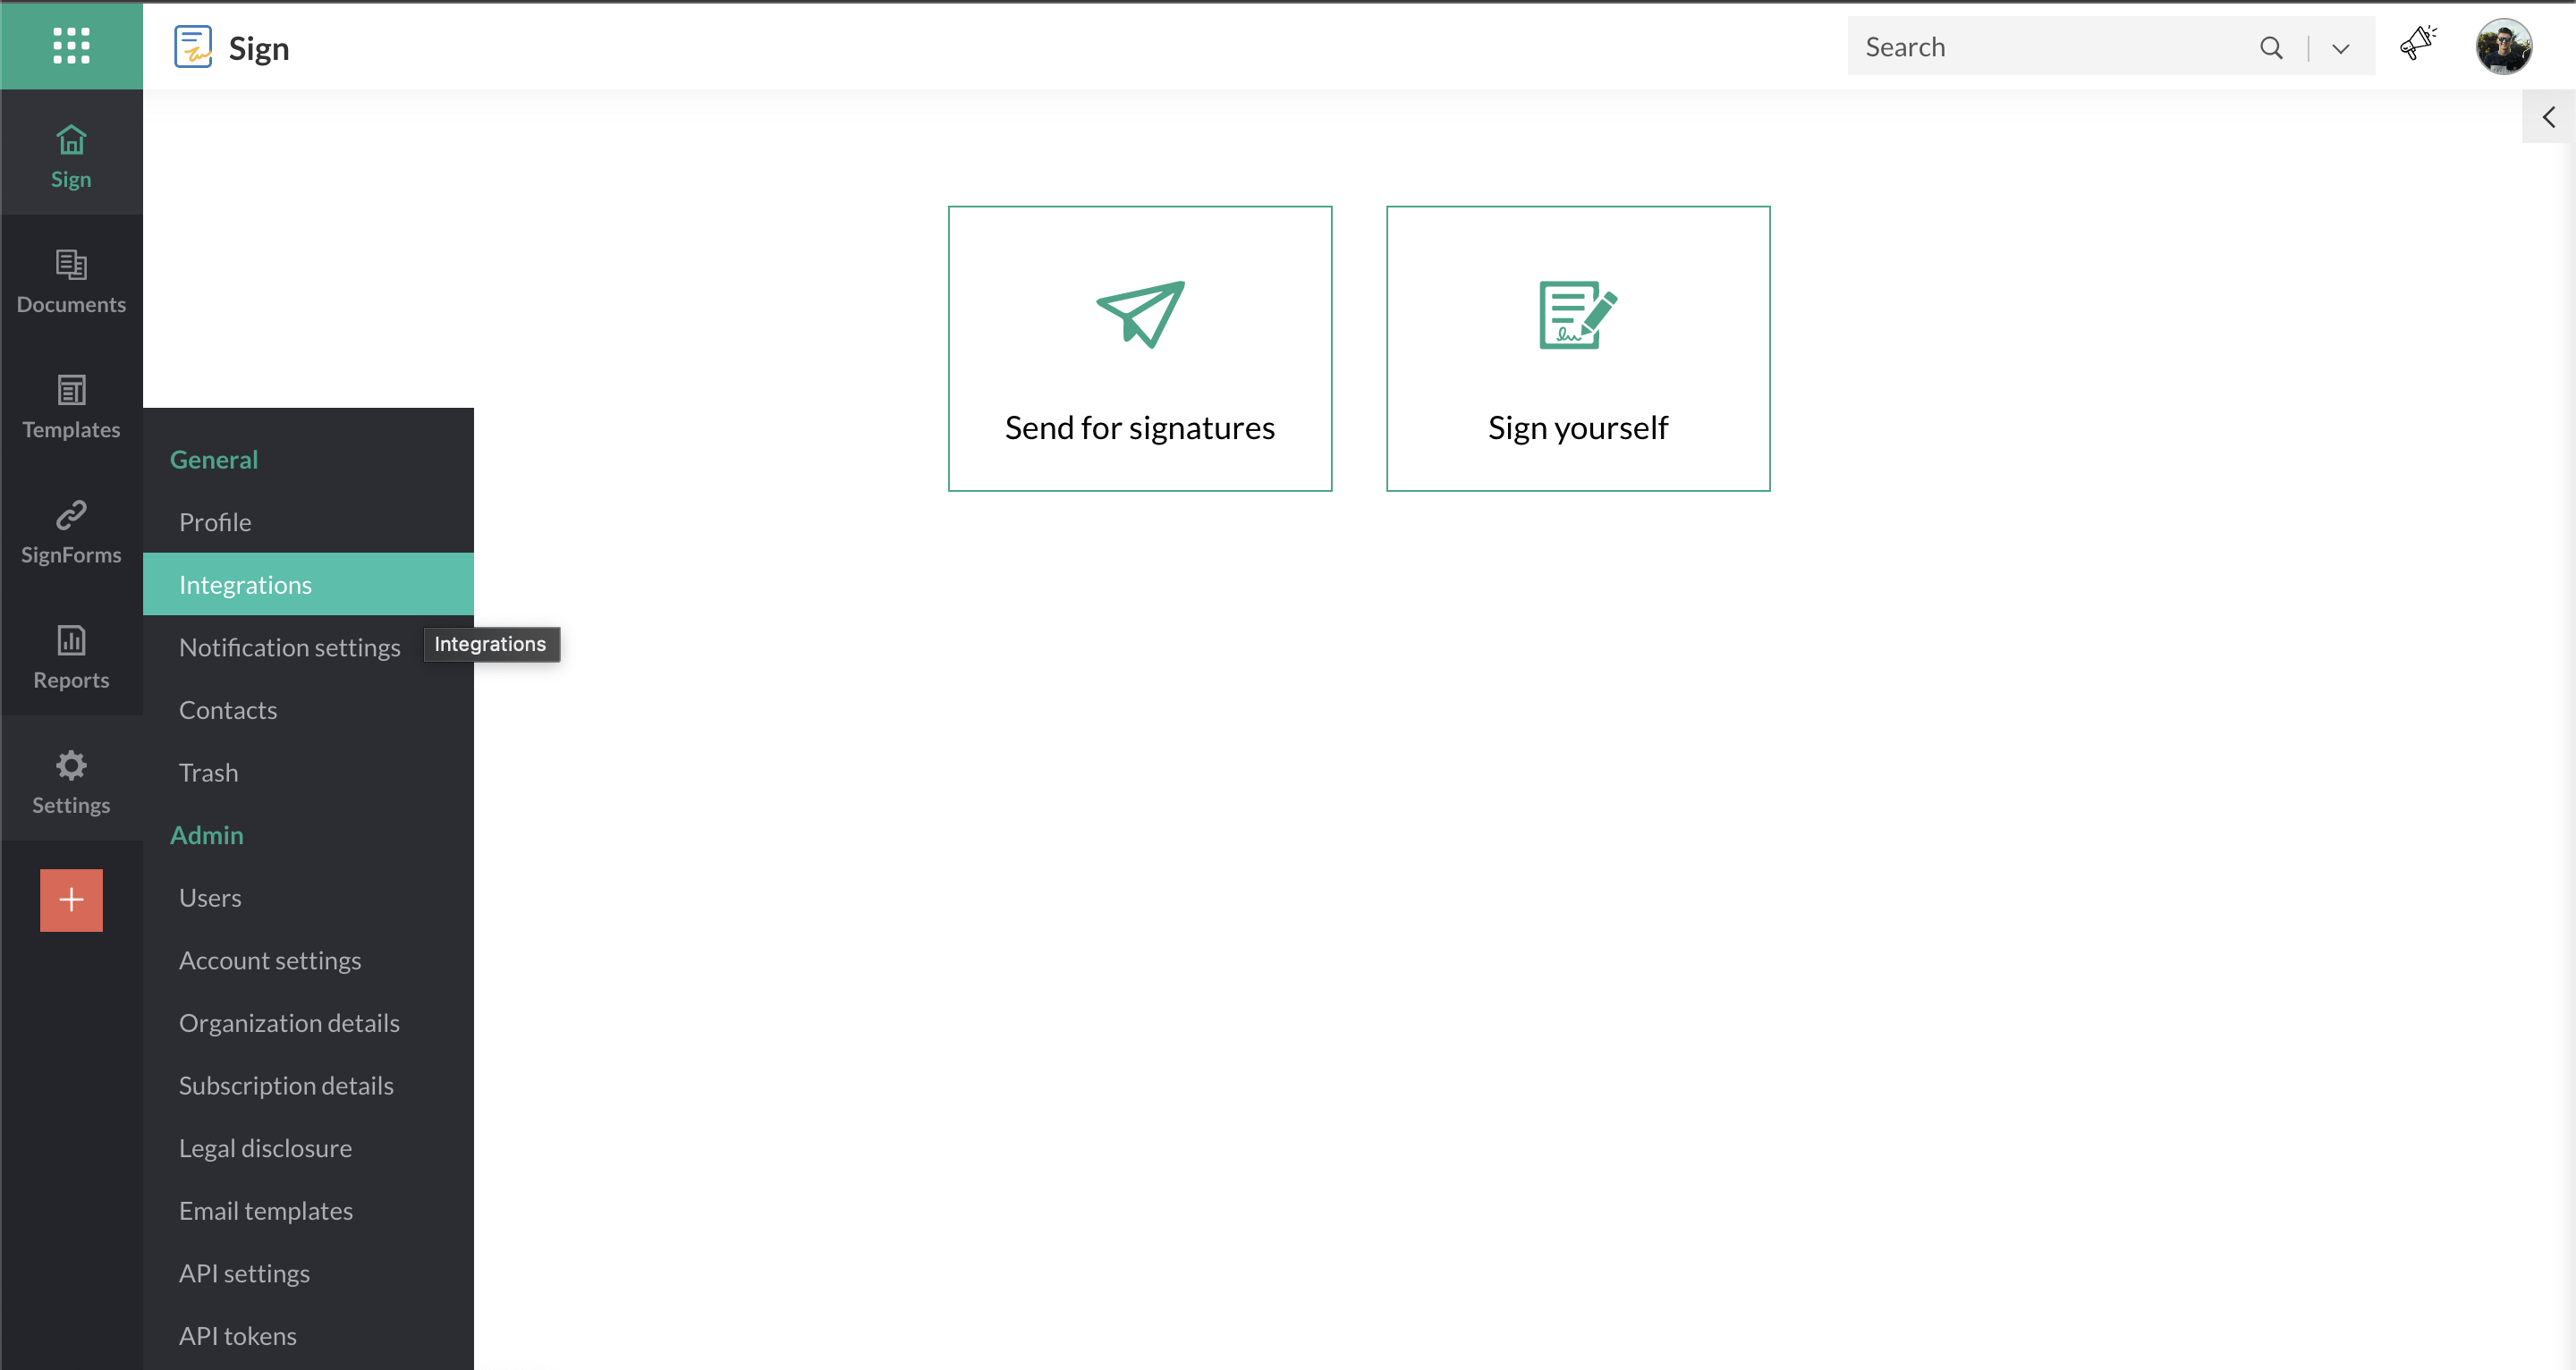Select Integrations in settings menu
The width and height of the screenshot is (2576, 1370).
pyautogui.click(x=245, y=584)
